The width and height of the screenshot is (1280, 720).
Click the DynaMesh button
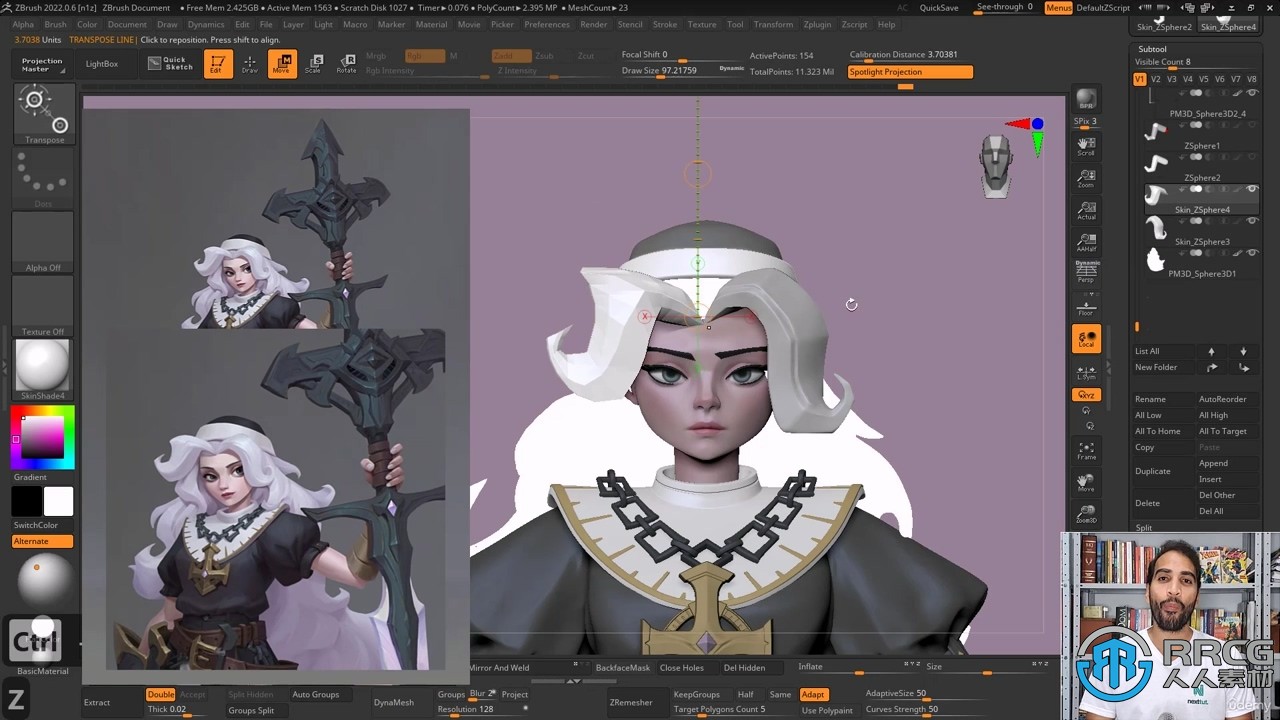tap(394, 702)
